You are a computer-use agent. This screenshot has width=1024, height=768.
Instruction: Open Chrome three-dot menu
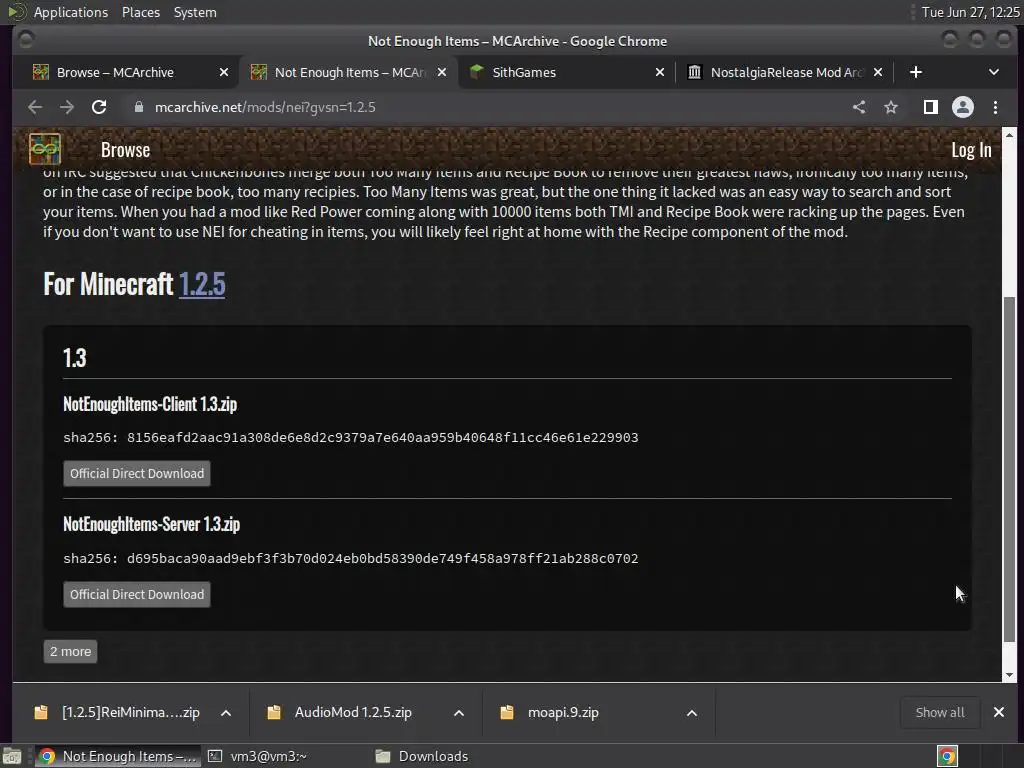pyautogui.click(x=995, y=107)
